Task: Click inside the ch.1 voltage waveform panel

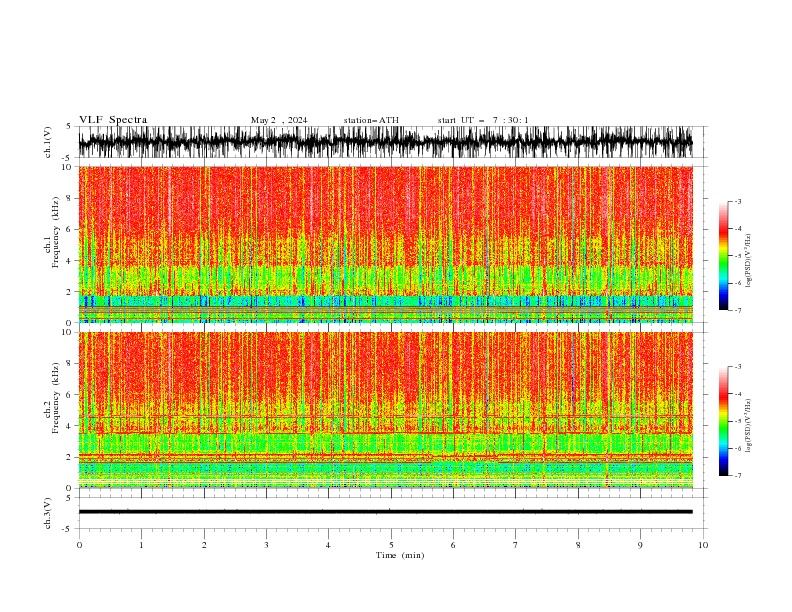Action: [385, 142]
